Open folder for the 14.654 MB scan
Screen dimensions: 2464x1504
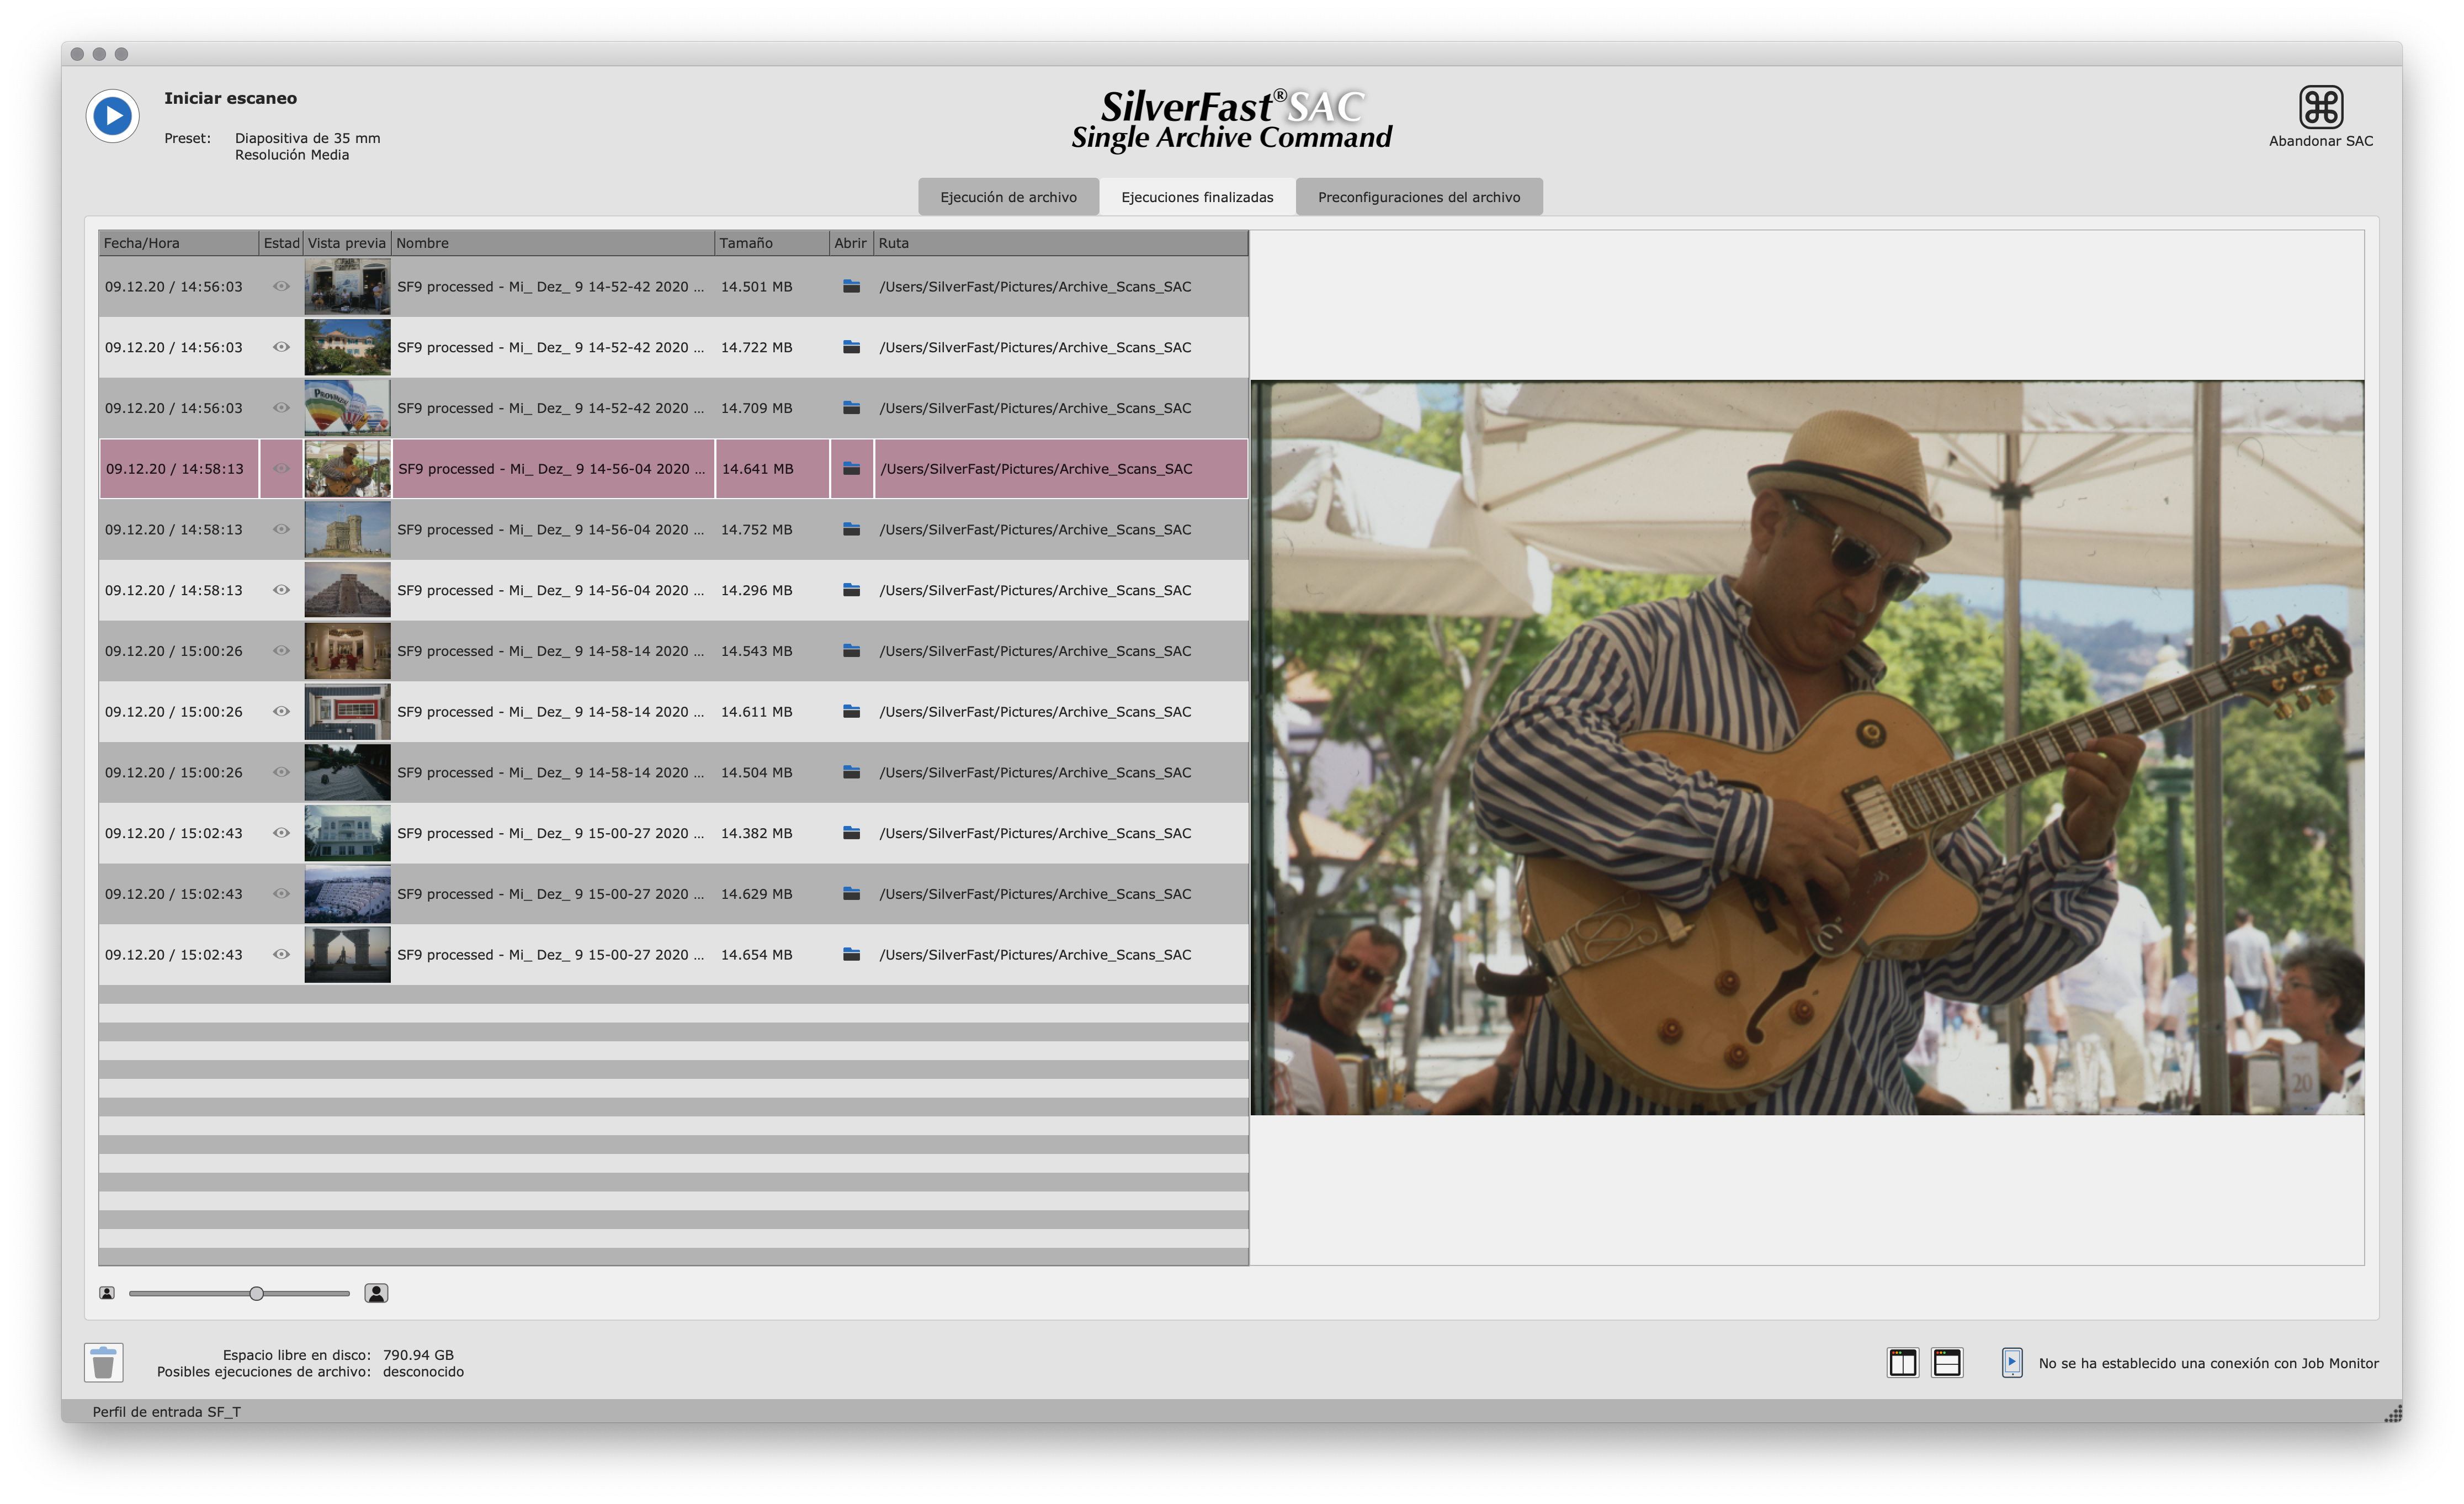[x=851, y=954]
